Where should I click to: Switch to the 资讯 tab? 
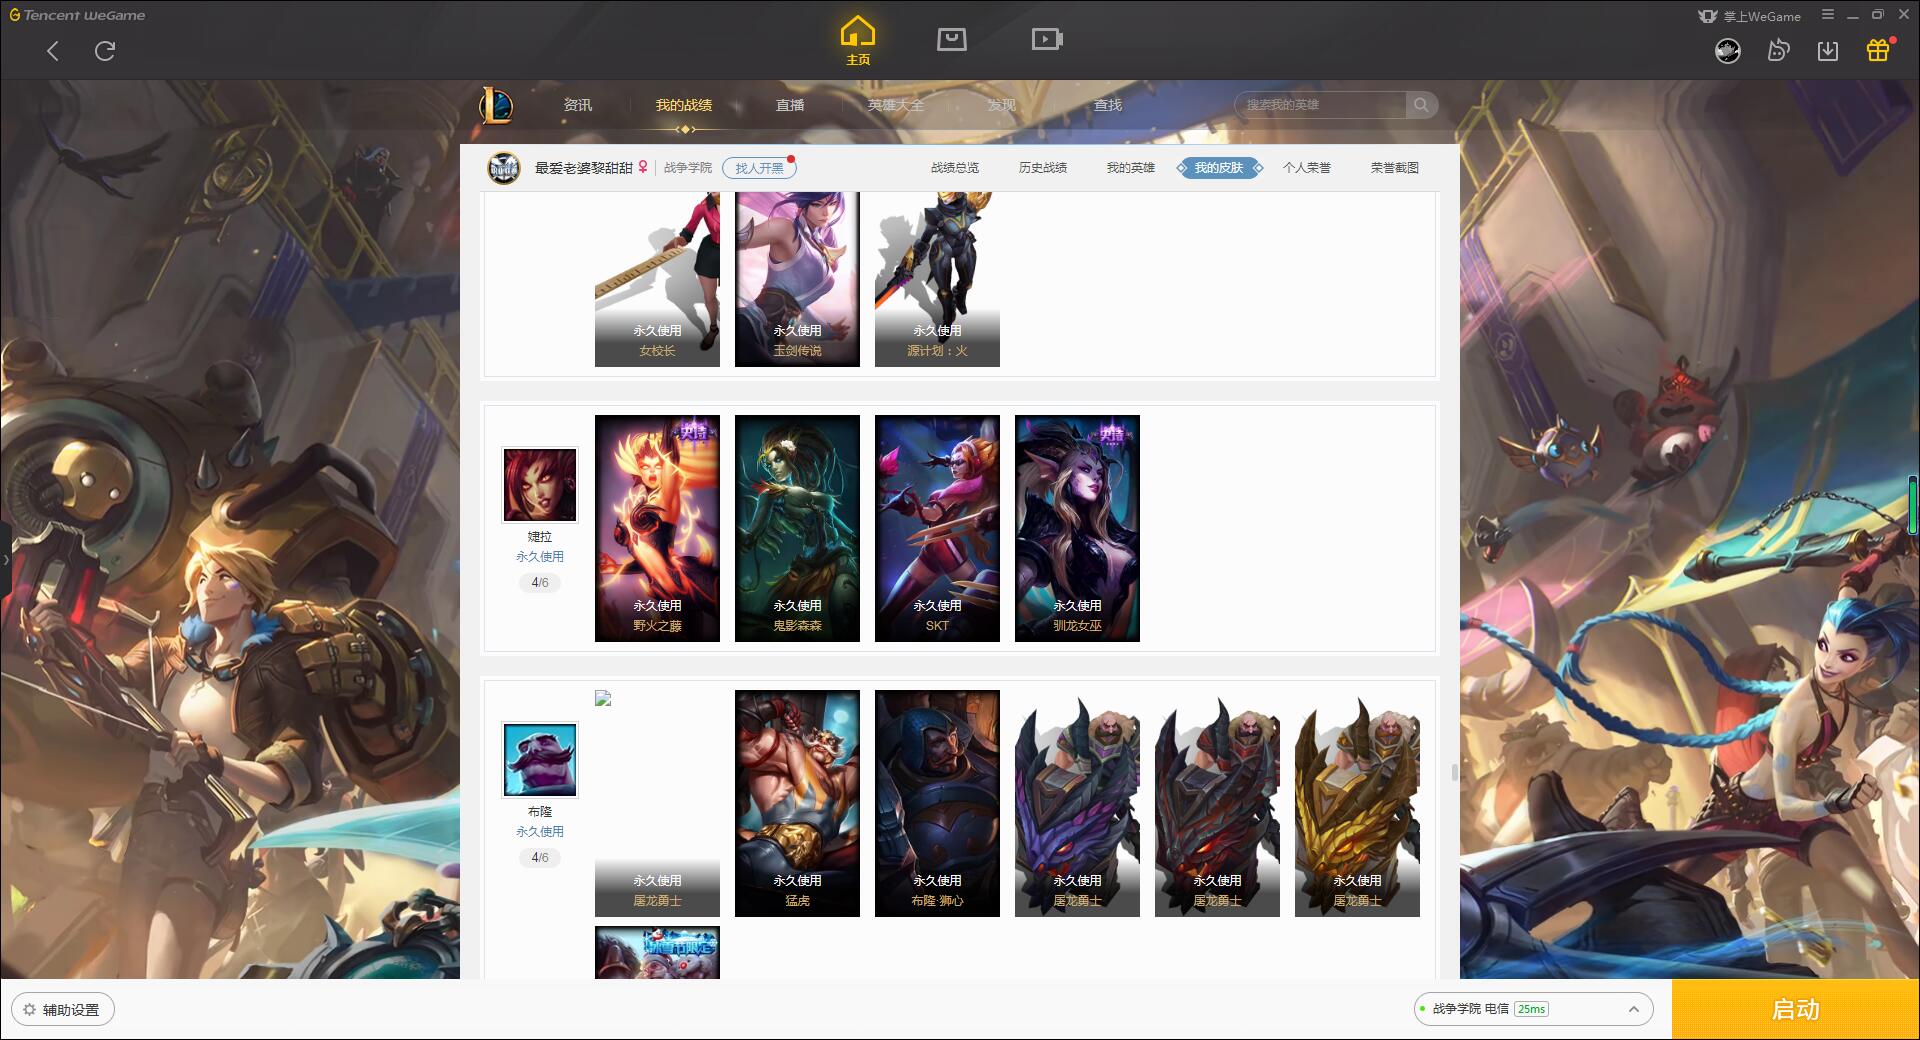pyautogui.click(x=578, y=105)
